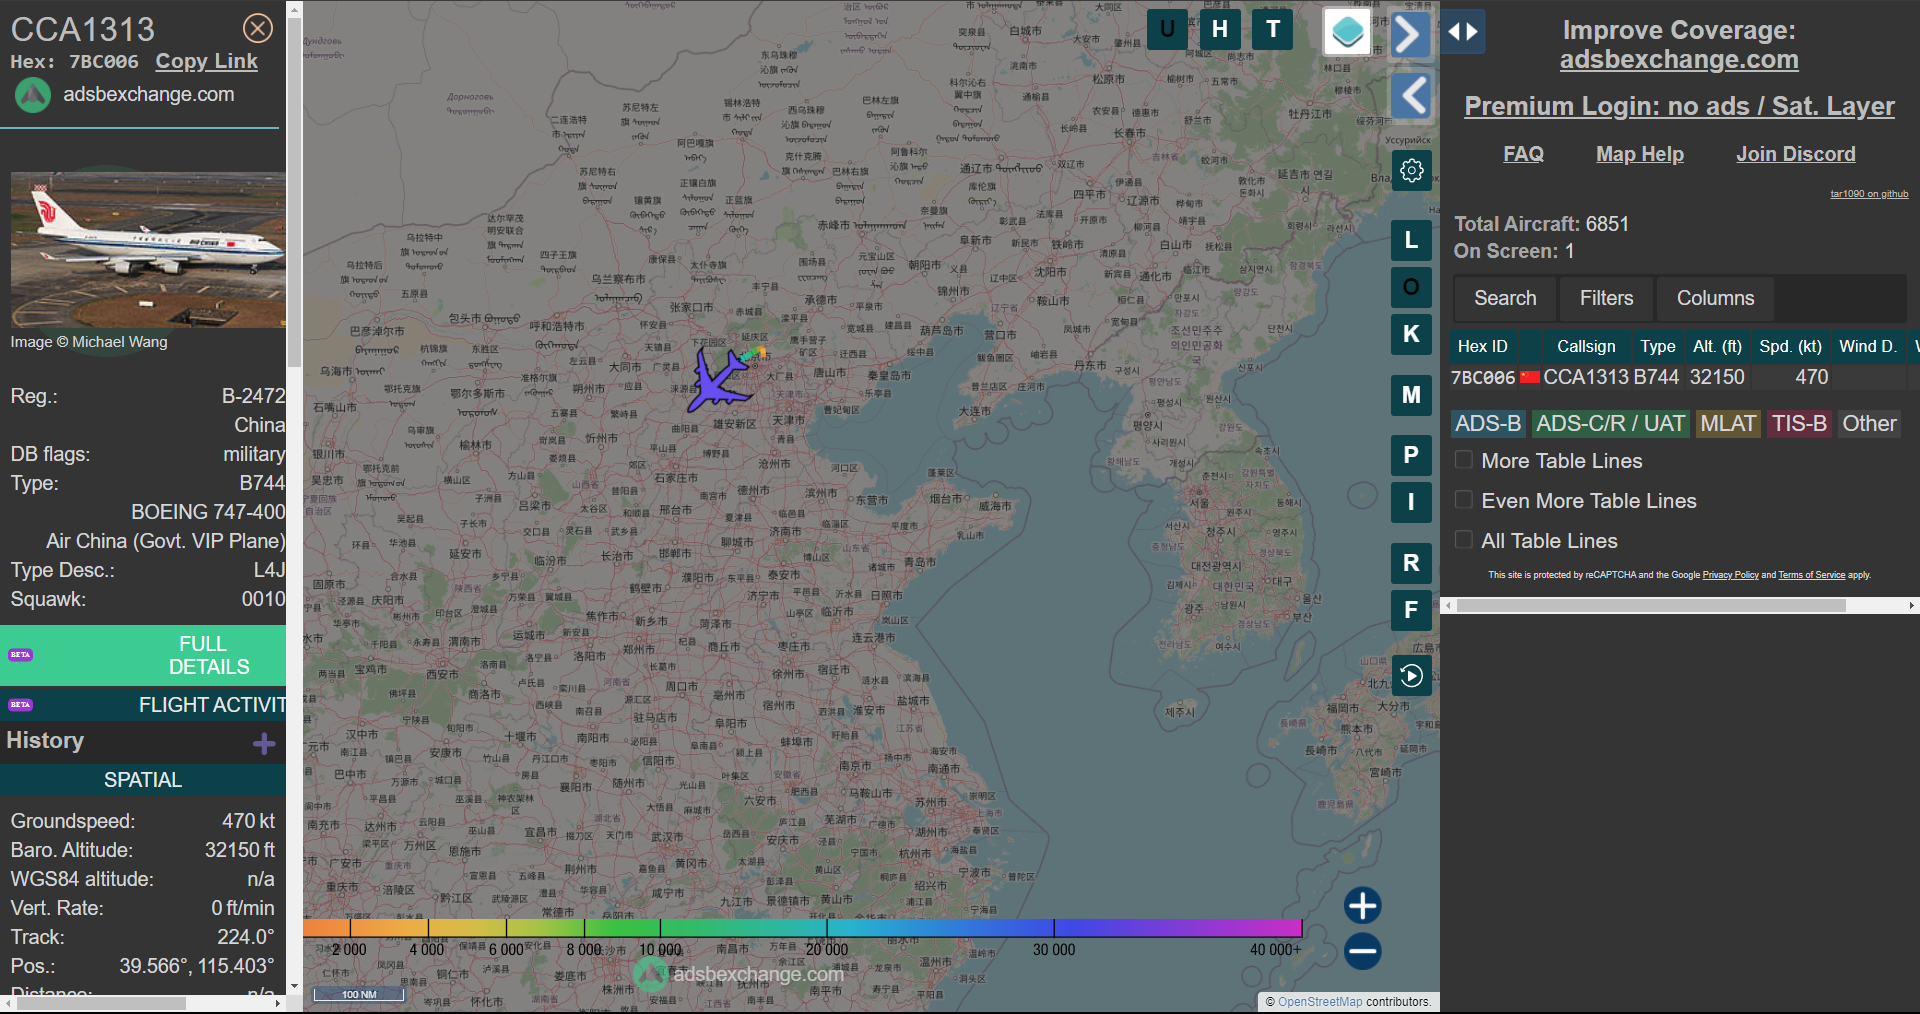Switch to the Columns tab

1715,298
